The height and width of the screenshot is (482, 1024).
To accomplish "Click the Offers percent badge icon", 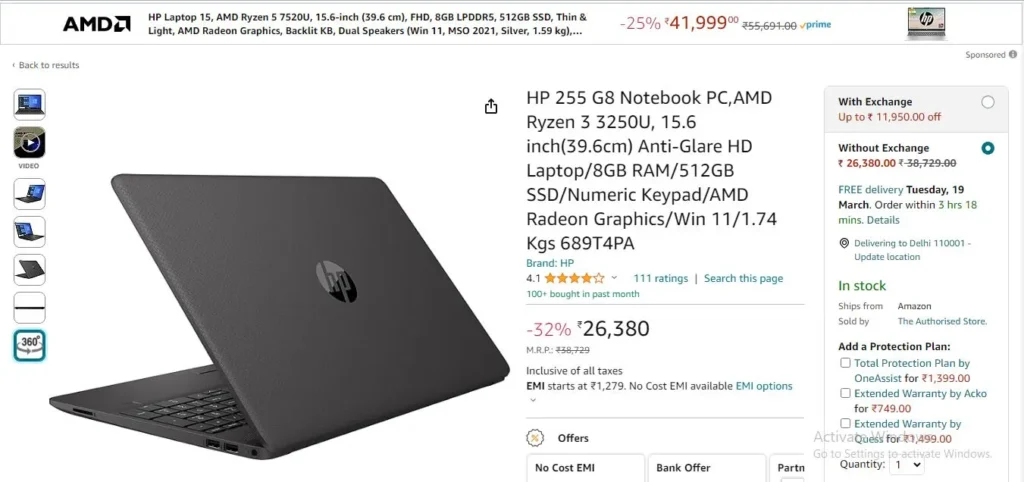I will 535,438.
